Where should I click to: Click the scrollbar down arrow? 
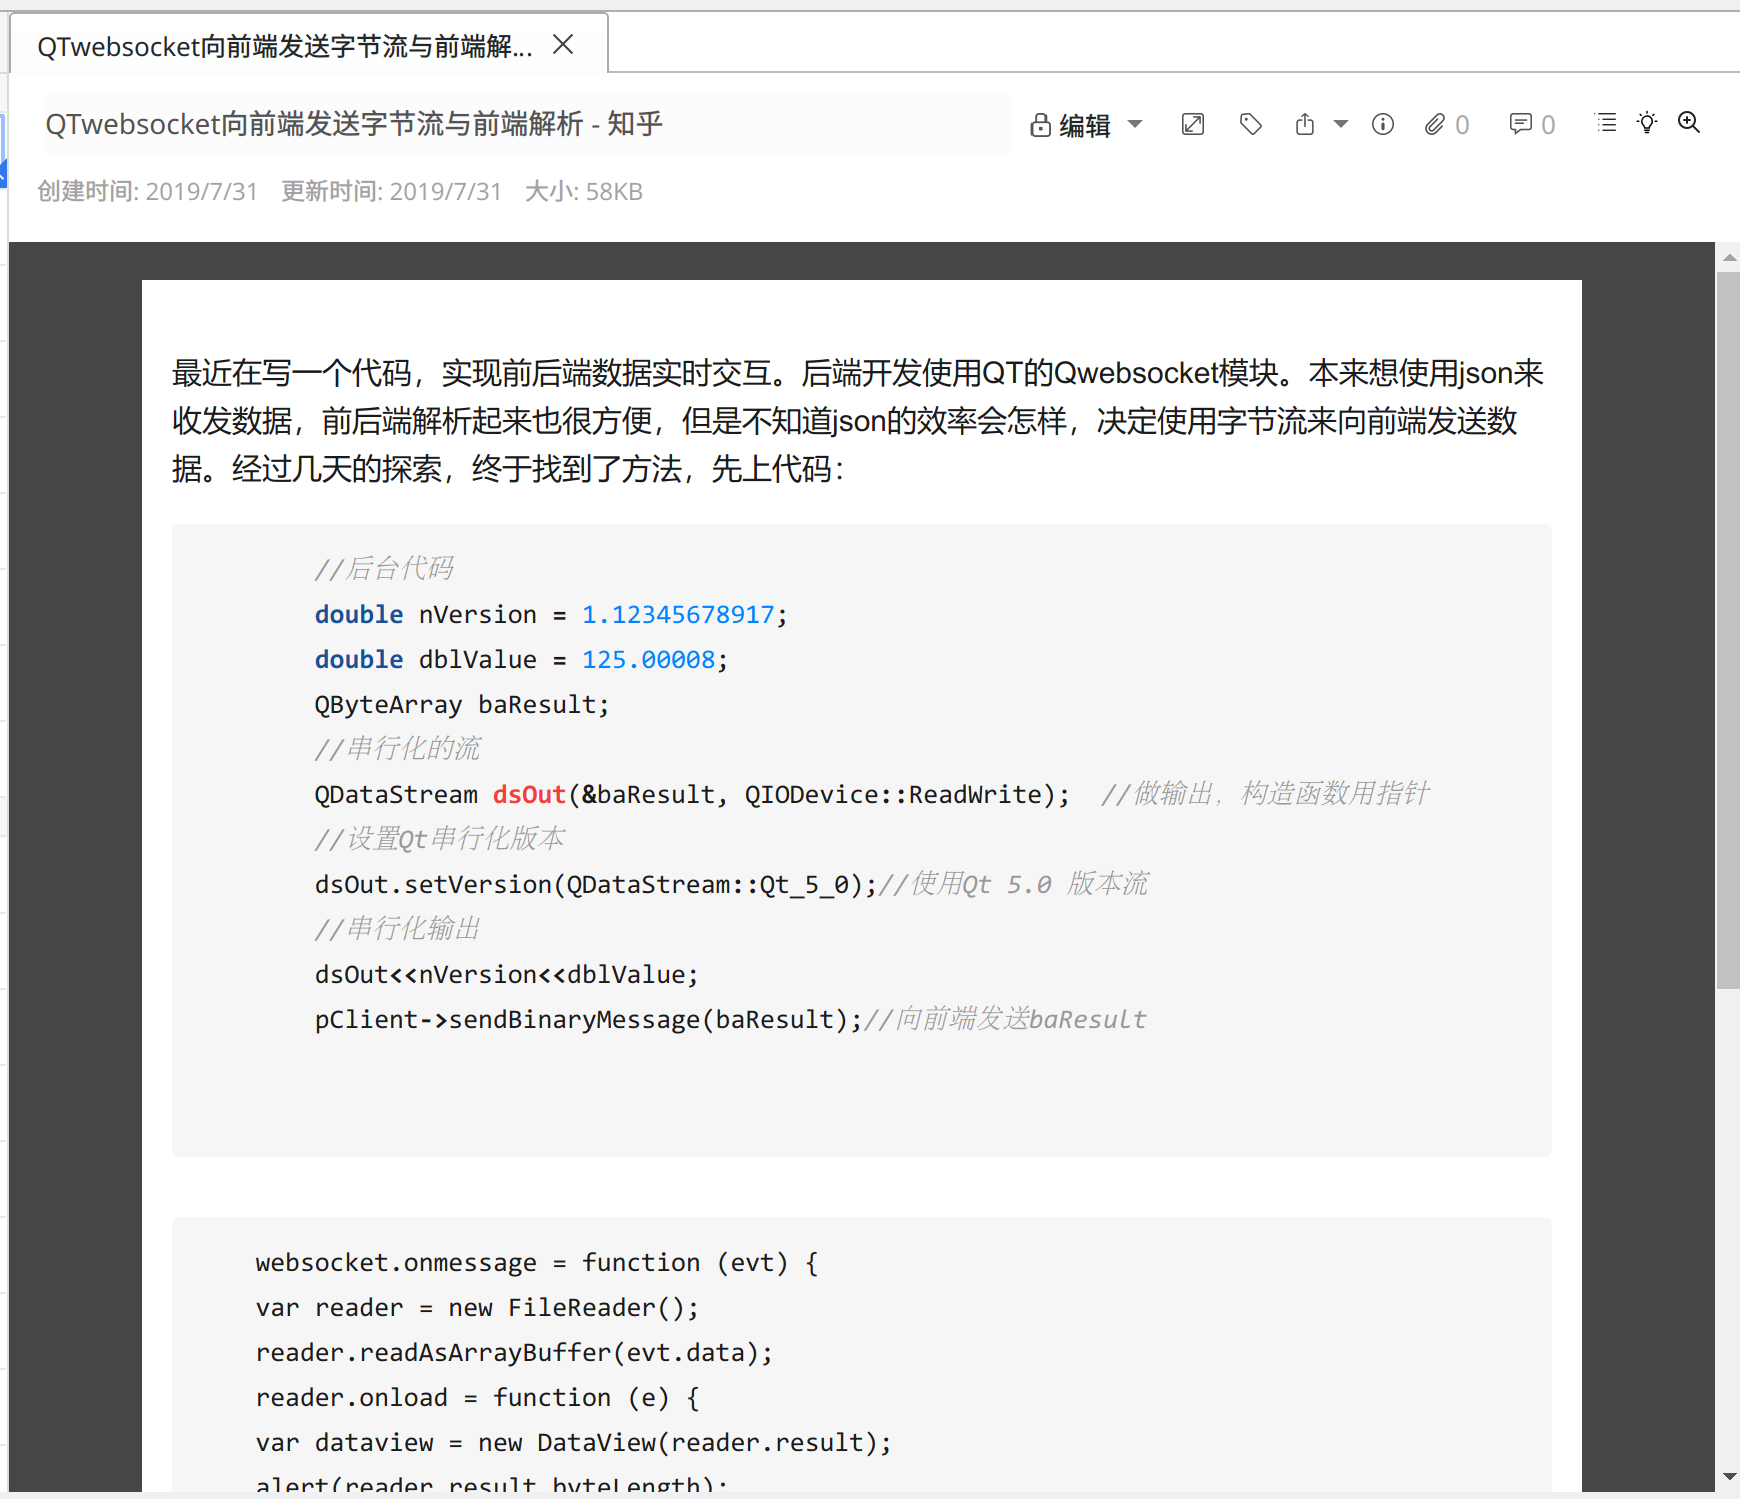[1728, 1477]
